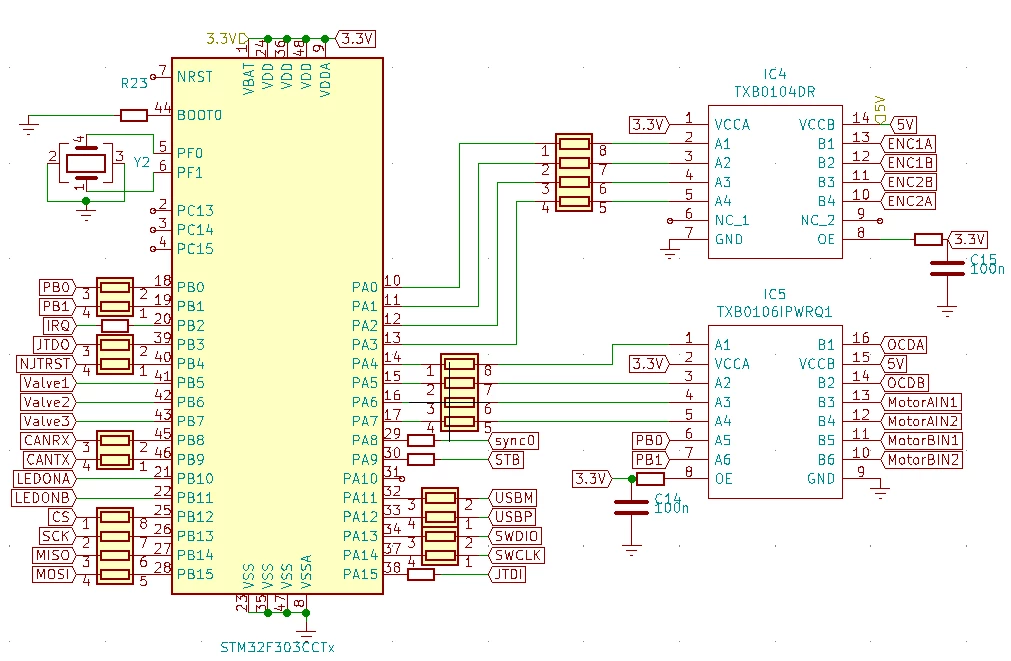Click the IRQ series resistor on PB2

(x=115, y=326)
